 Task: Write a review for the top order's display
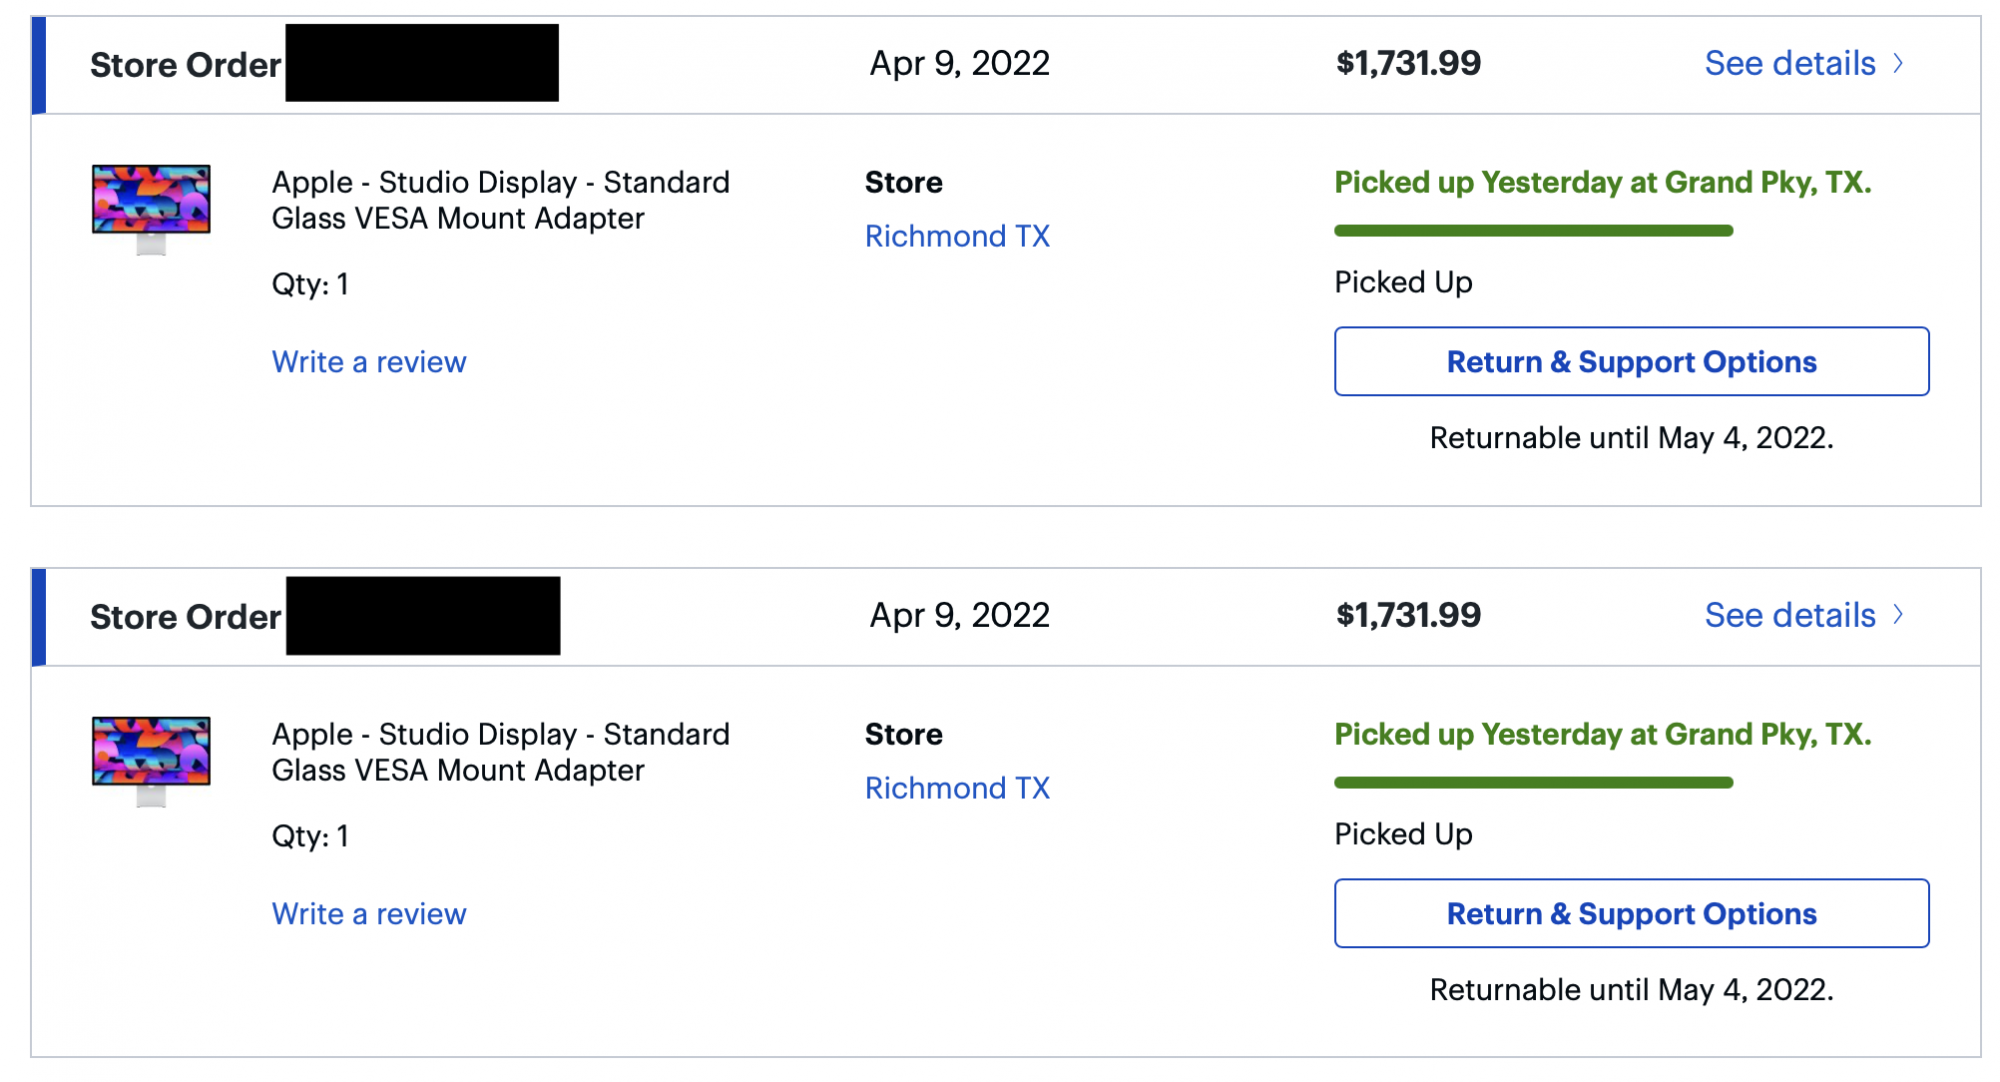tap(369, 362)
